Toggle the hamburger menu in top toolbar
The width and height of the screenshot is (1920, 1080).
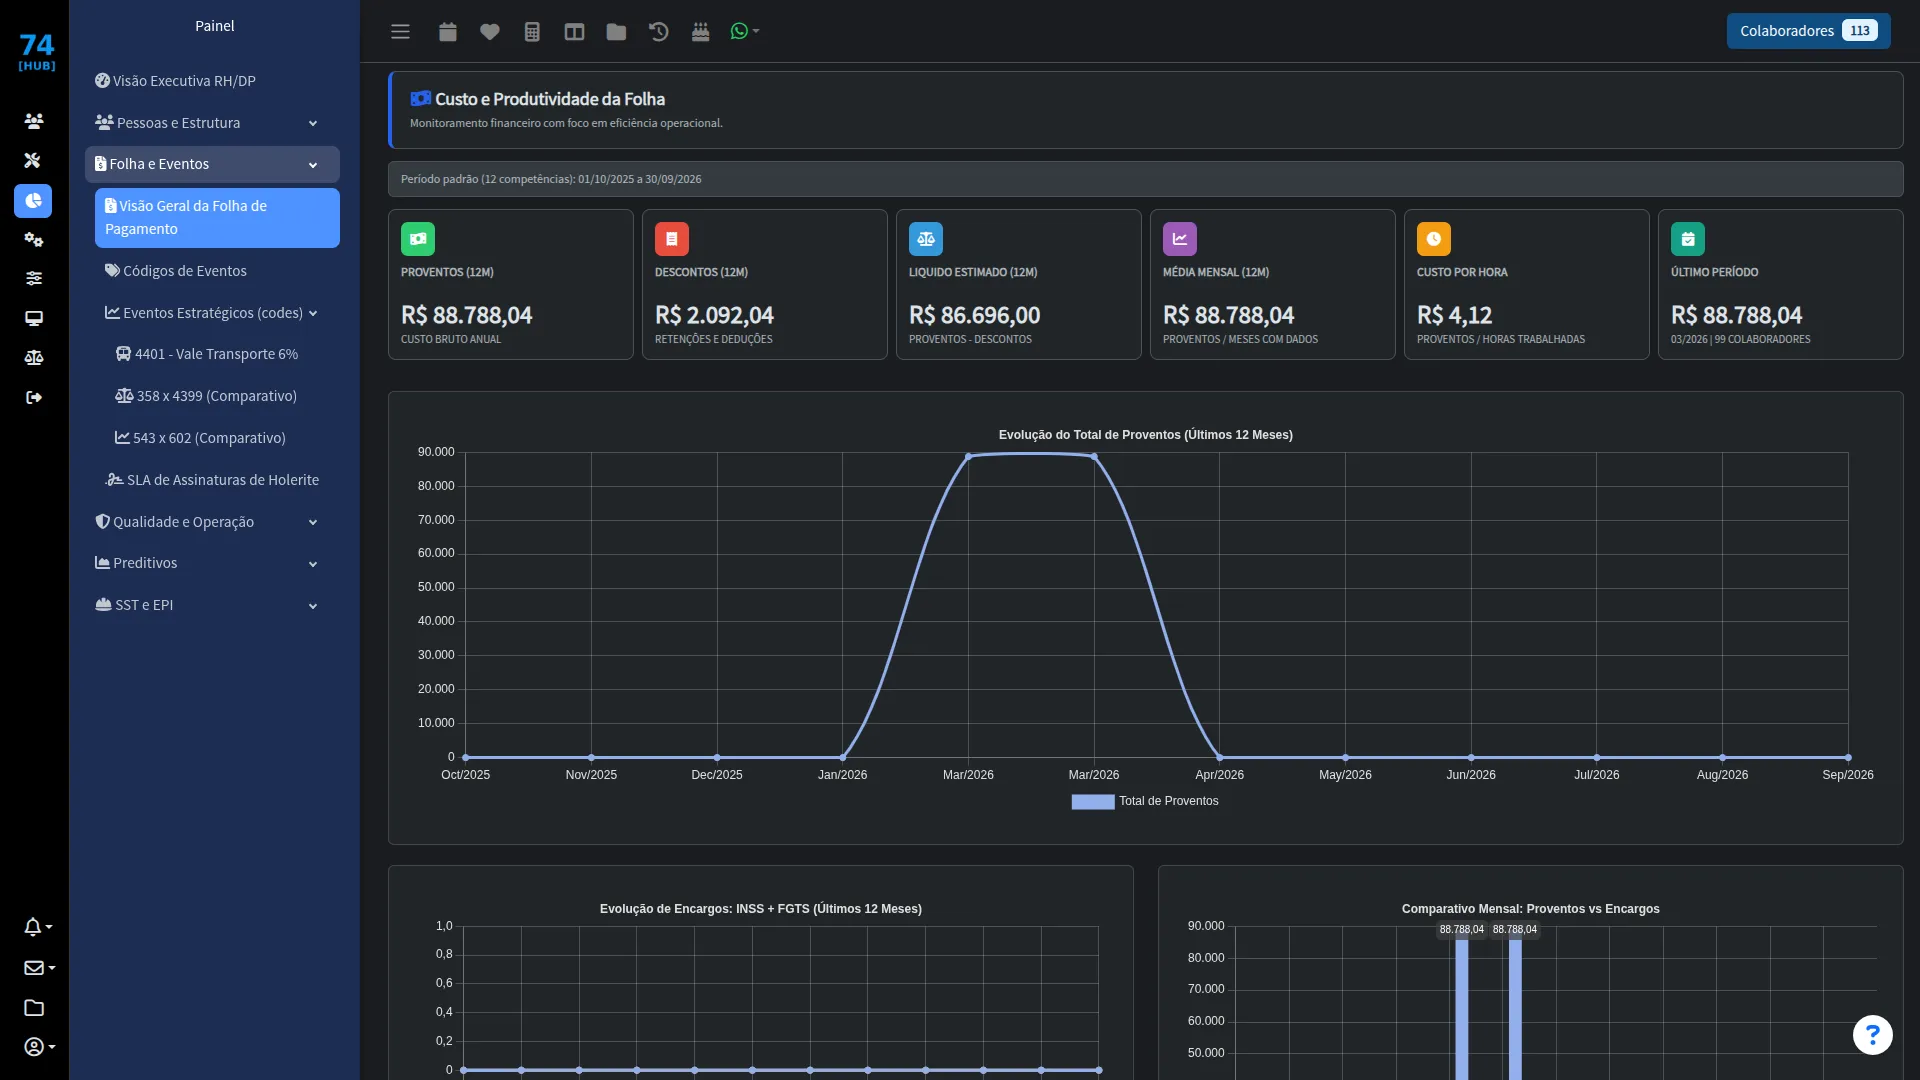click(x=400, y=31)
